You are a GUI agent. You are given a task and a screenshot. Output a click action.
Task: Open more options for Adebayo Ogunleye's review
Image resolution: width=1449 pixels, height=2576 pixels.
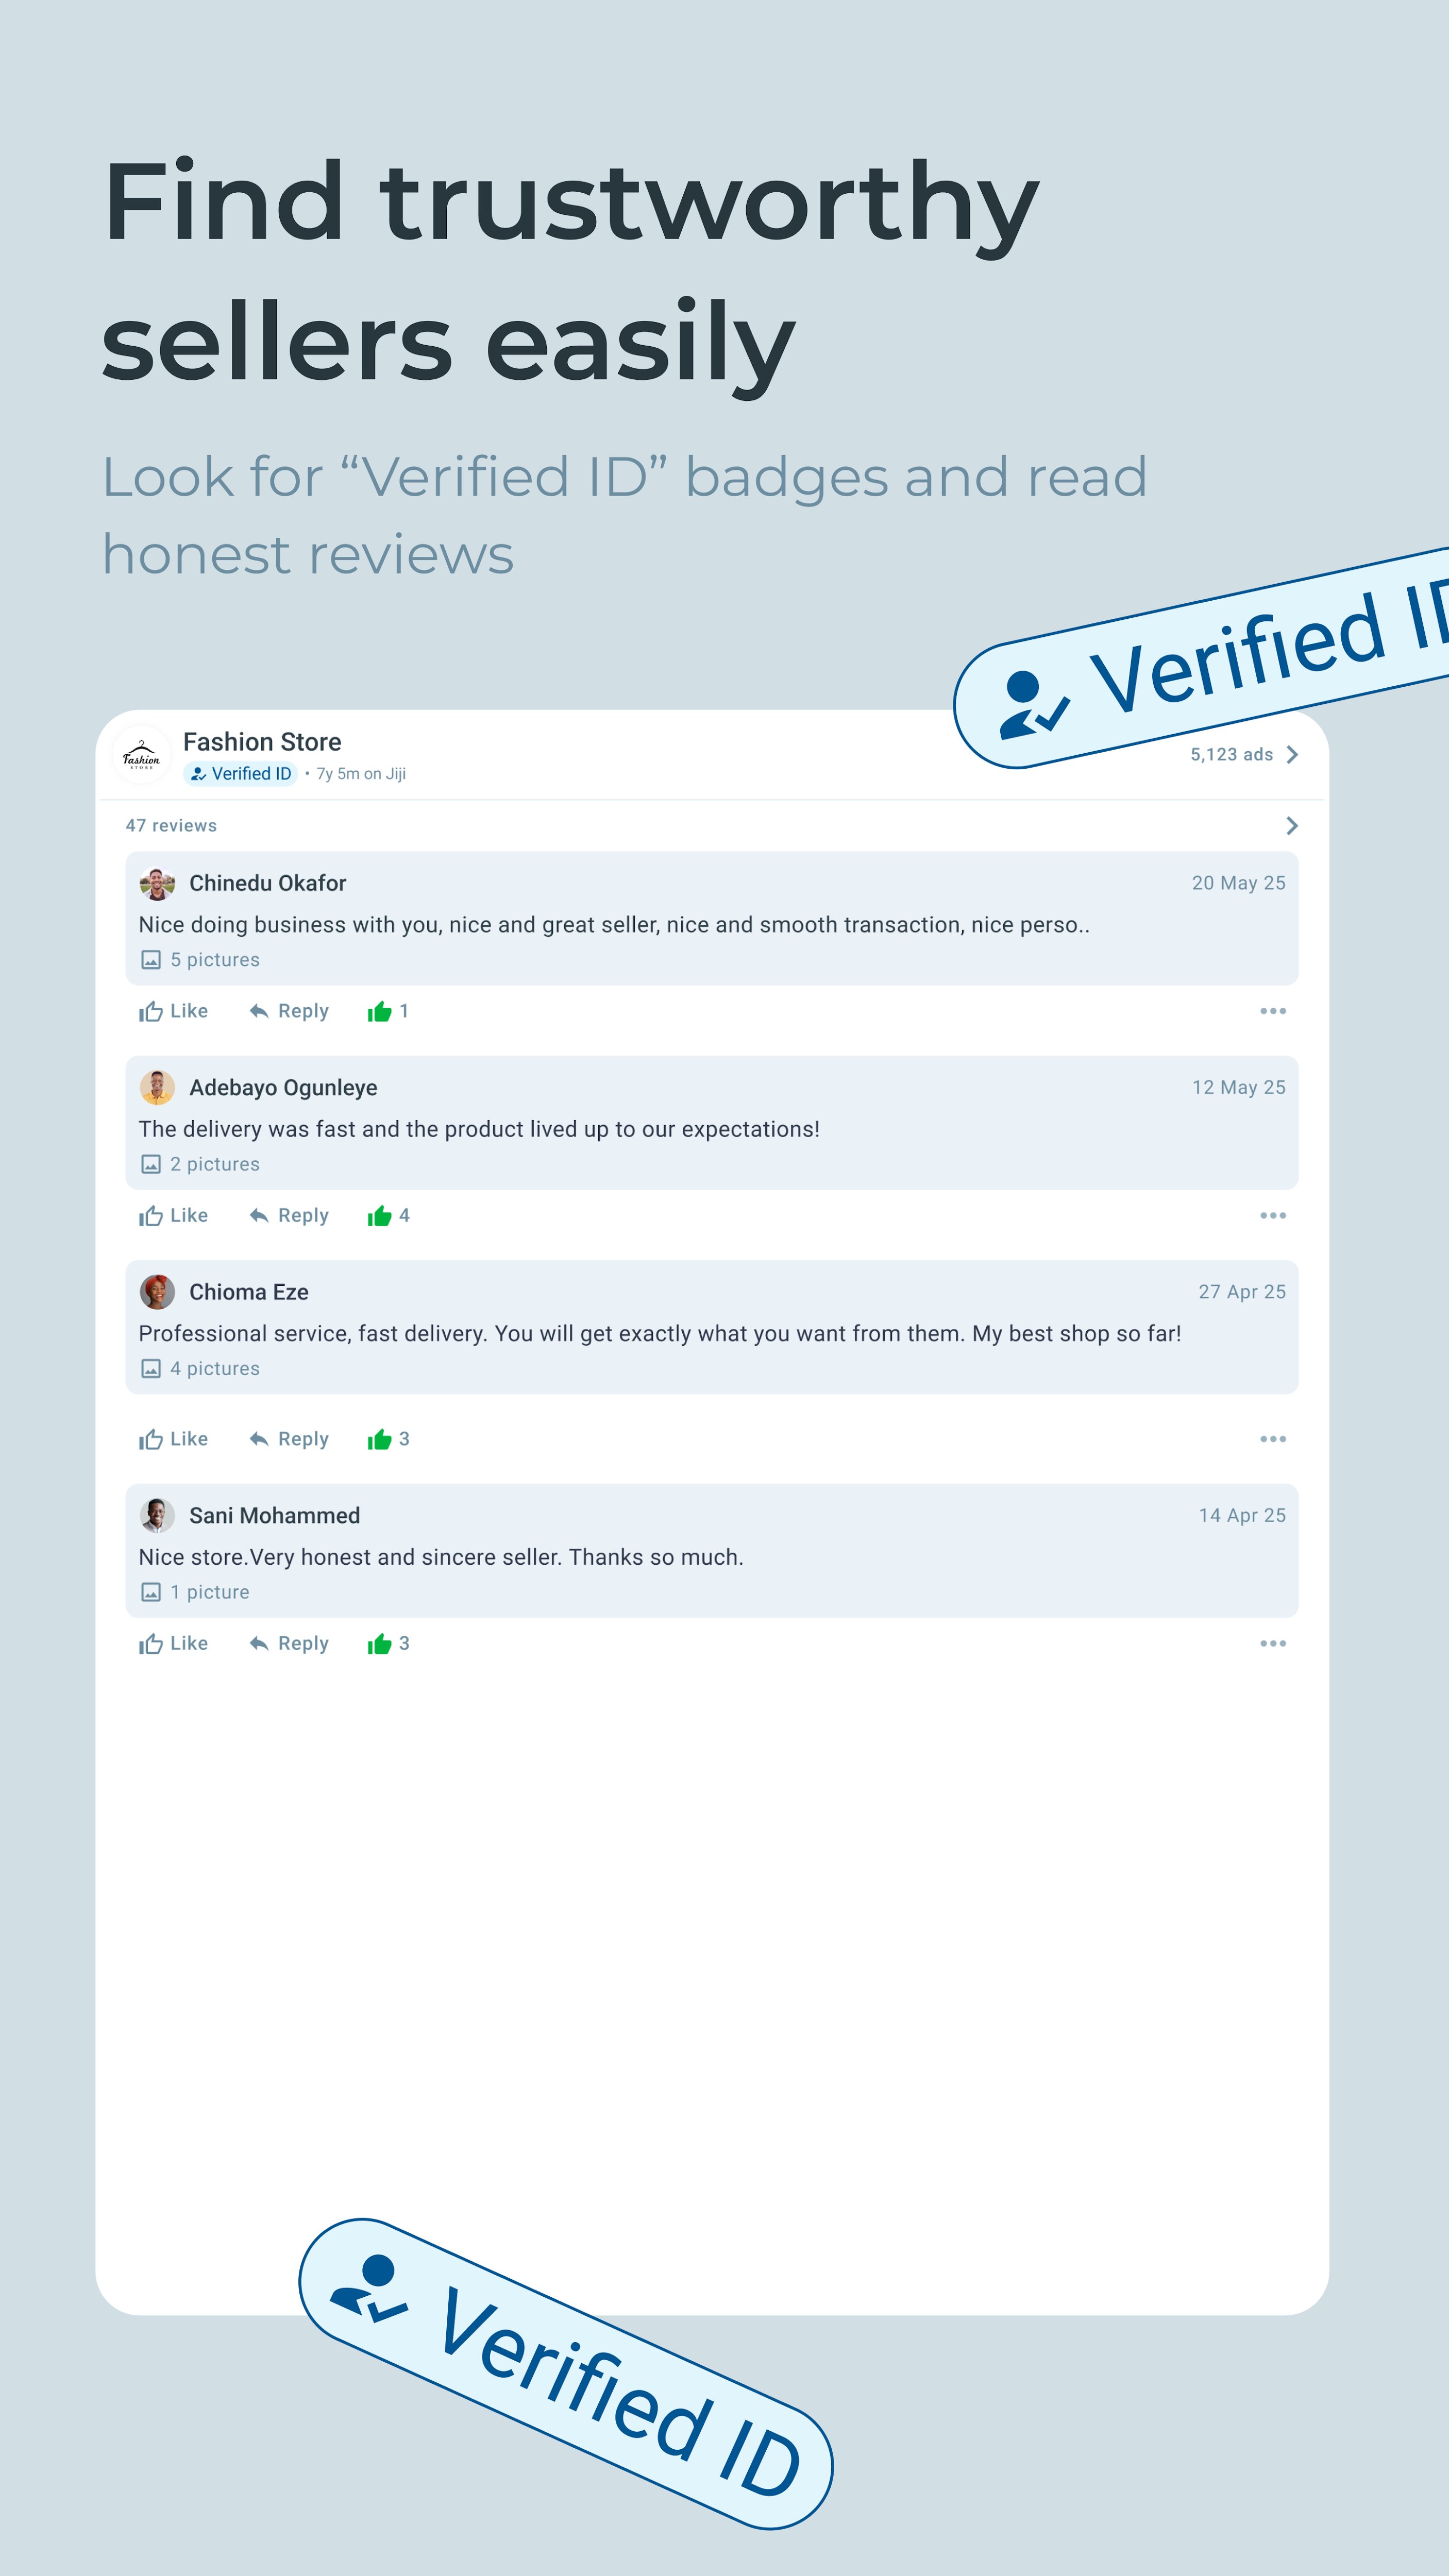1272,1216
